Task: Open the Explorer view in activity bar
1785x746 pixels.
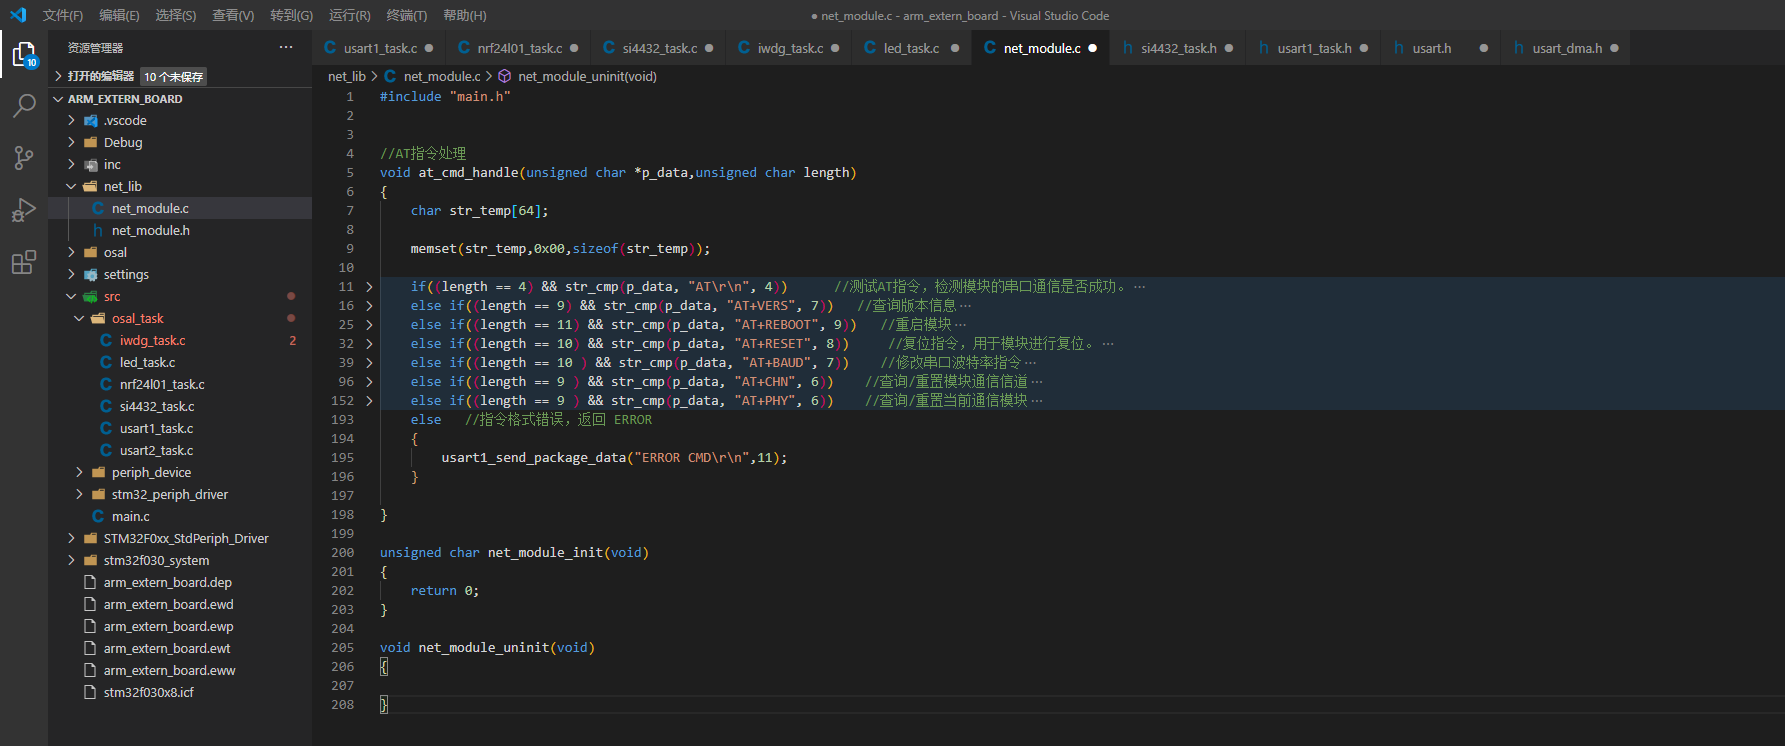Action: click(x=24, y=54)
